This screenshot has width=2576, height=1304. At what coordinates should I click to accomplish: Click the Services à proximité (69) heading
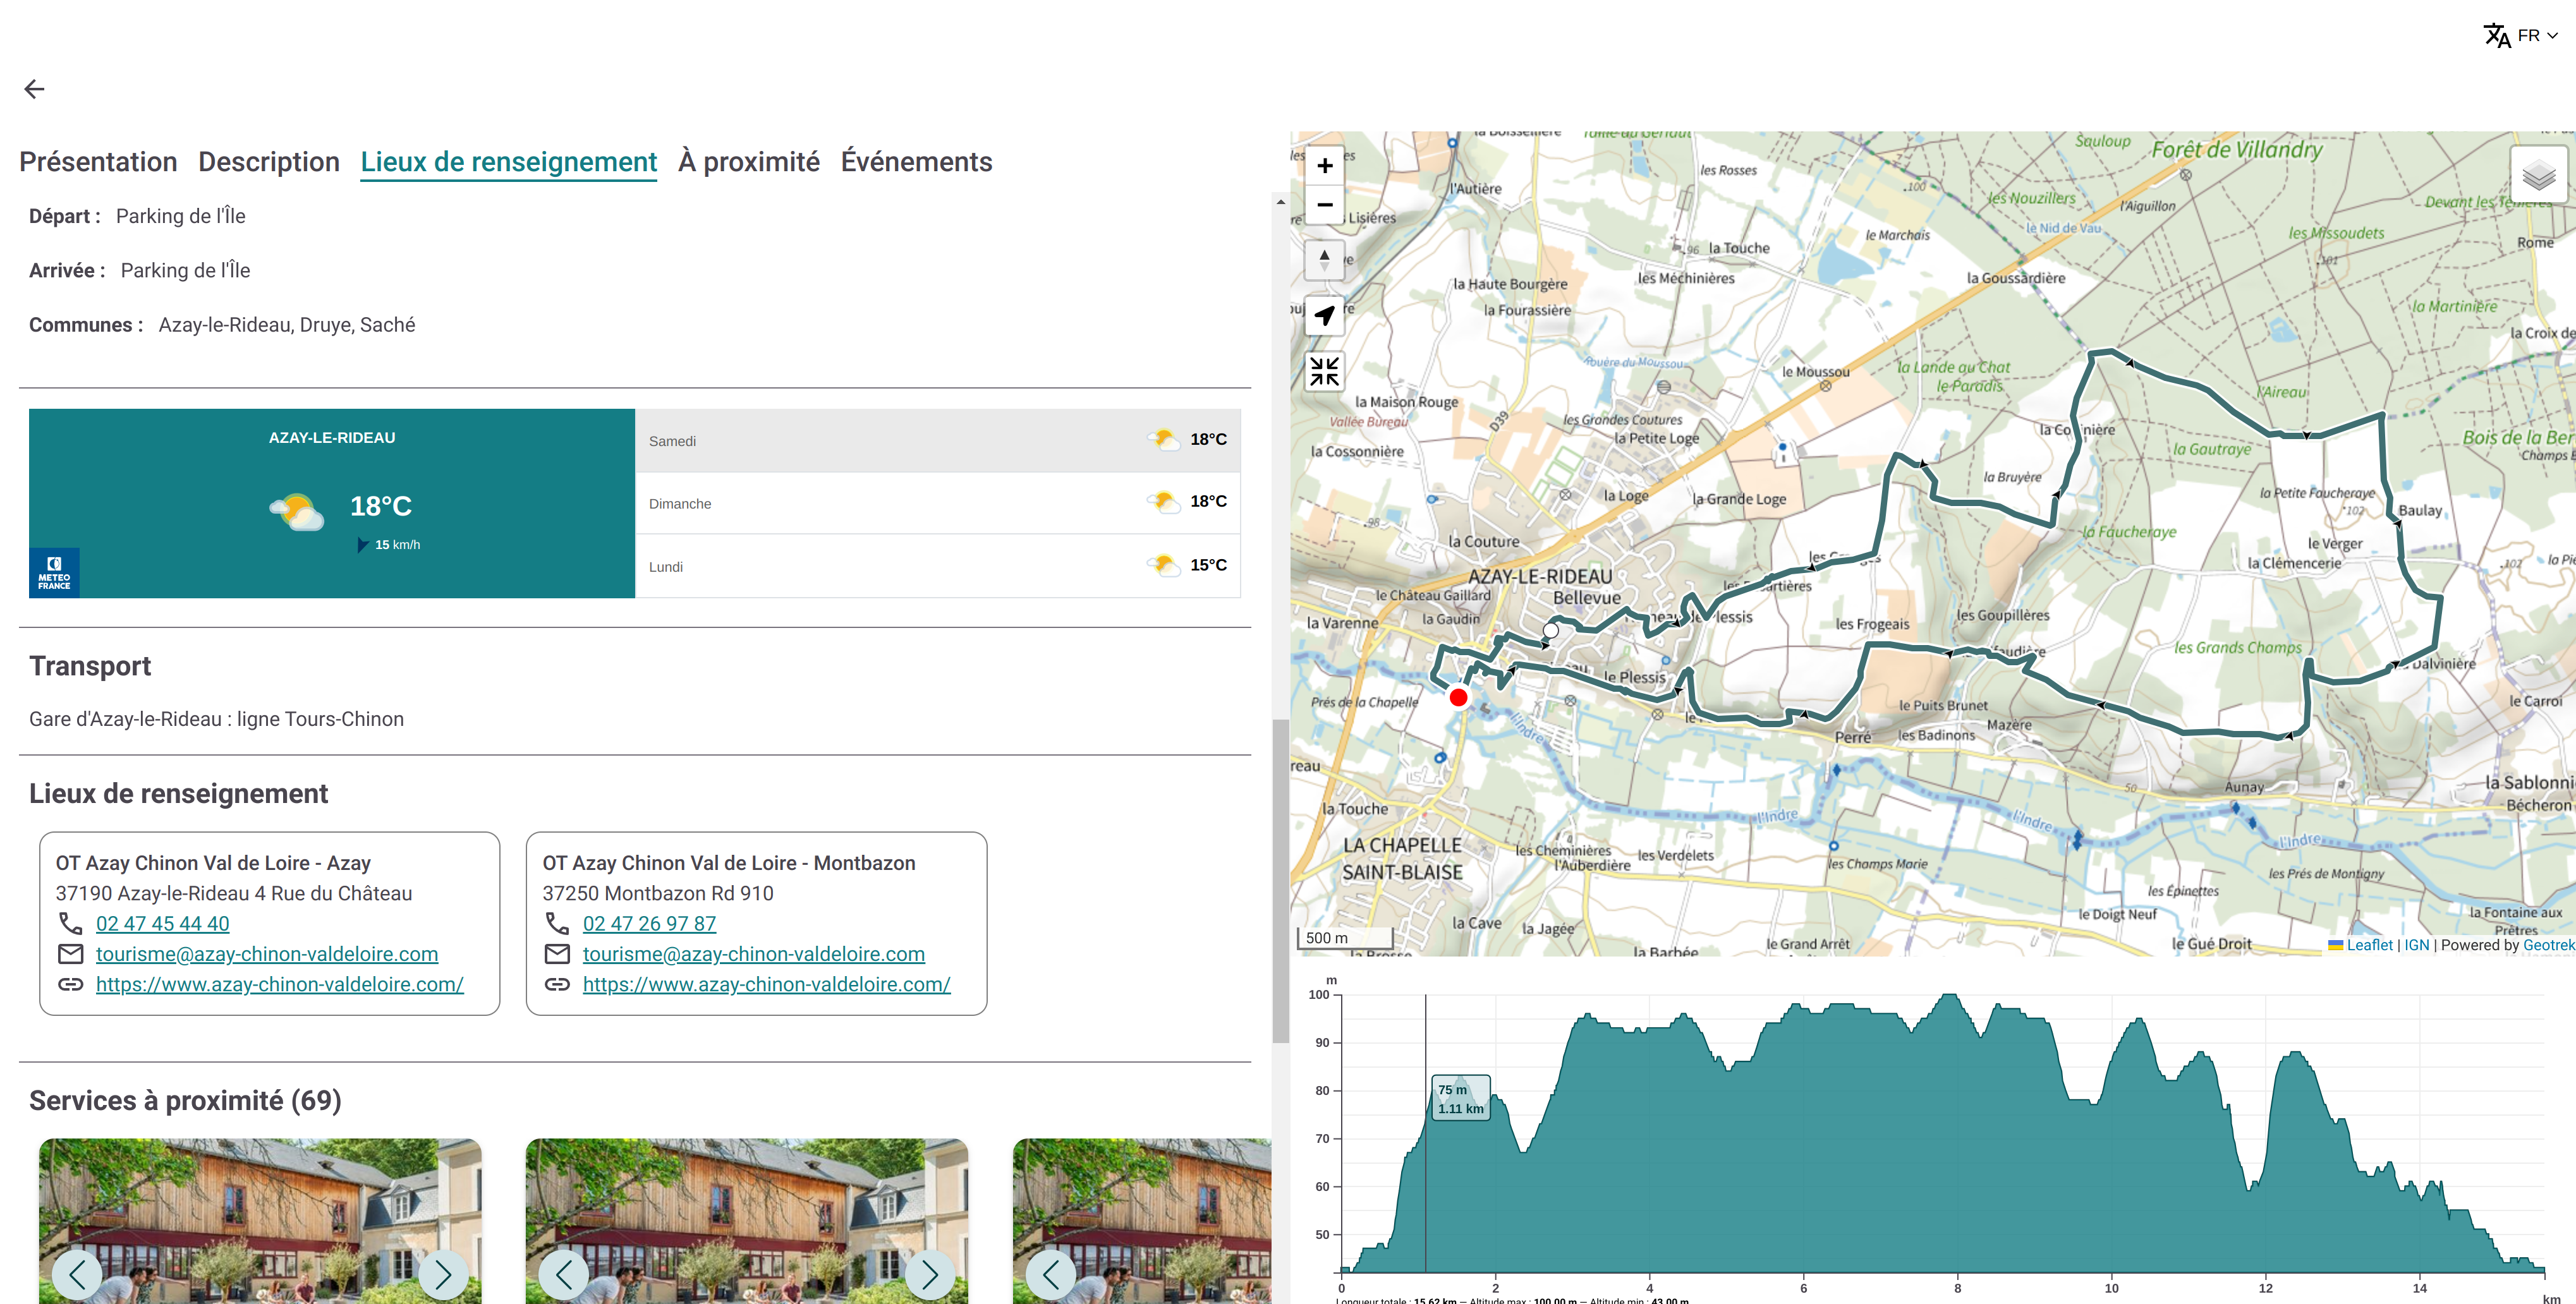185,1100
